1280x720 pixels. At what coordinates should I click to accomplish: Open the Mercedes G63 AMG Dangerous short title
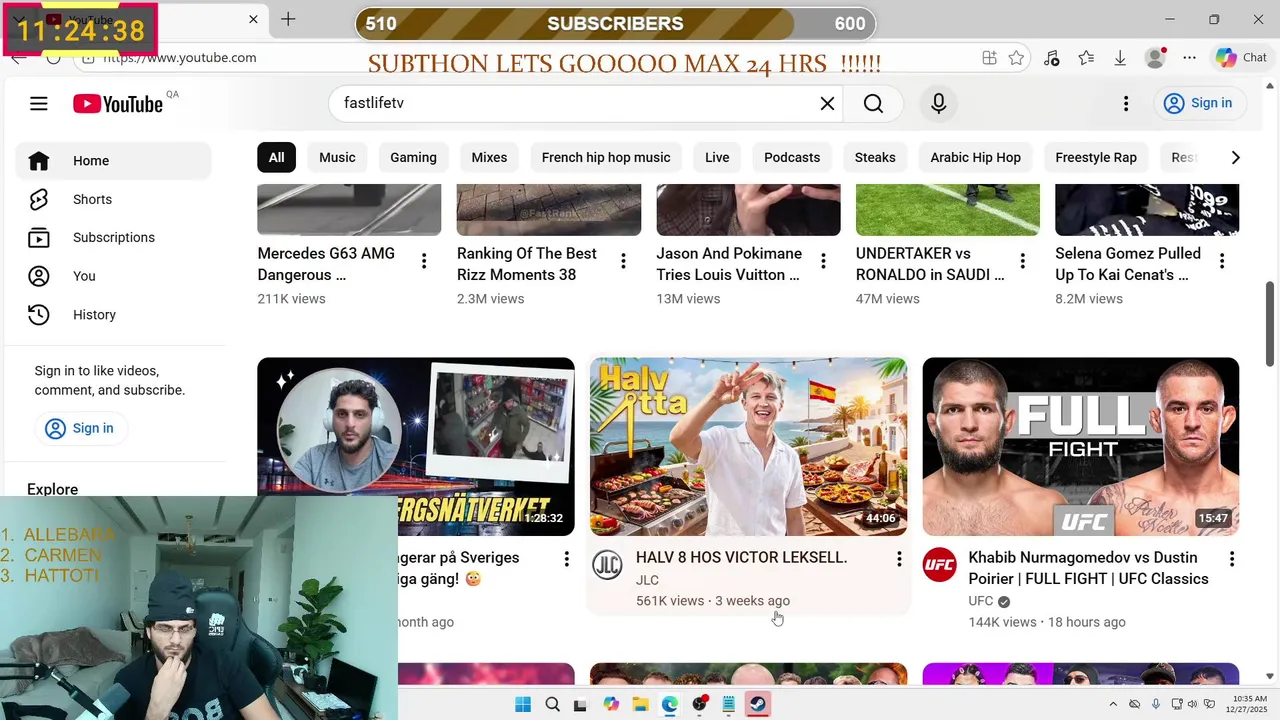pos(326,264)
